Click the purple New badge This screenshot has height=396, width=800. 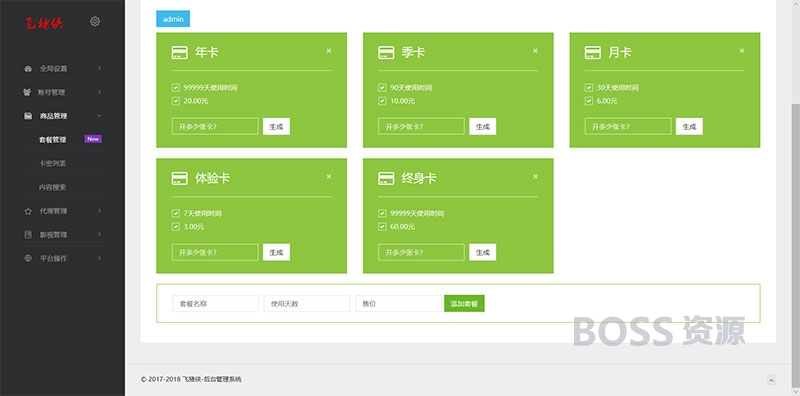click(93, 139)
